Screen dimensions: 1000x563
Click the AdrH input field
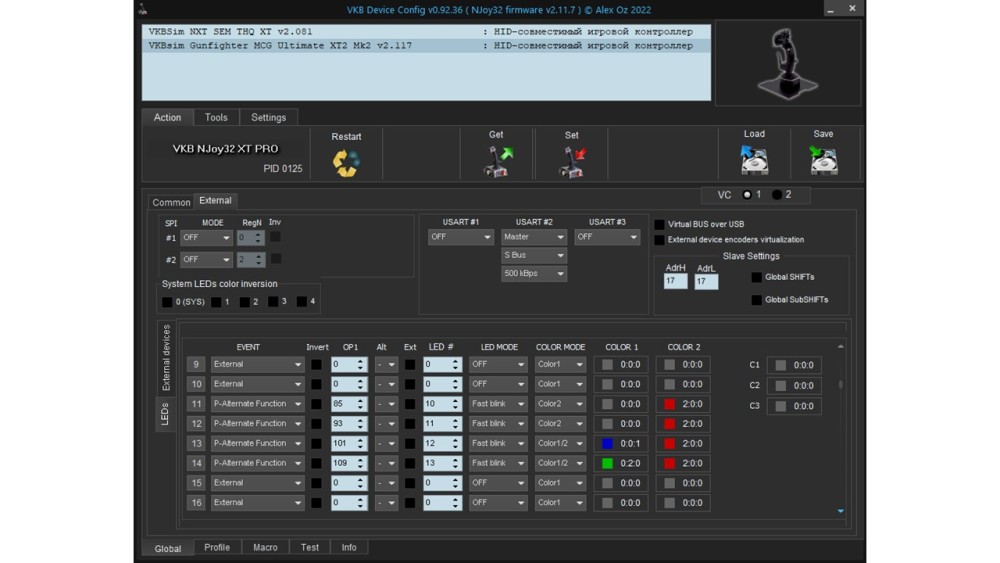[x=675, y=282]
